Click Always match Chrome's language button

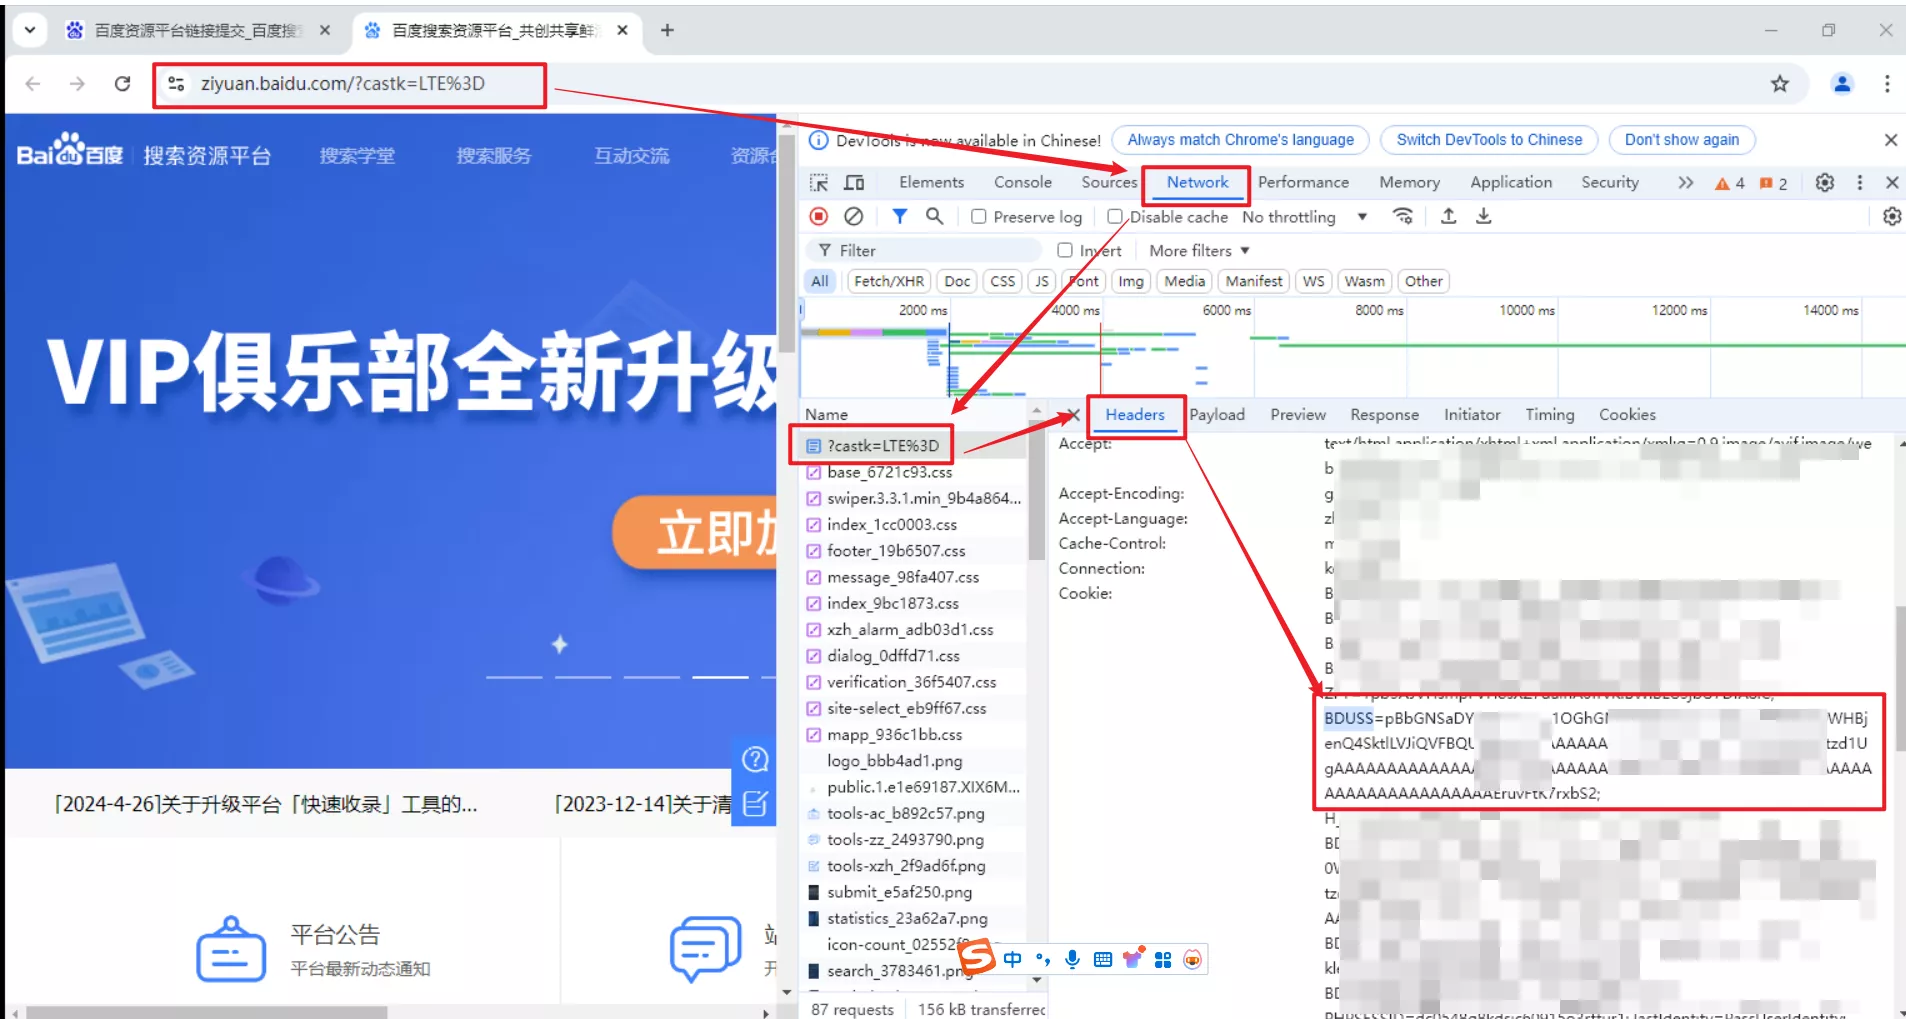point(1241,140)
